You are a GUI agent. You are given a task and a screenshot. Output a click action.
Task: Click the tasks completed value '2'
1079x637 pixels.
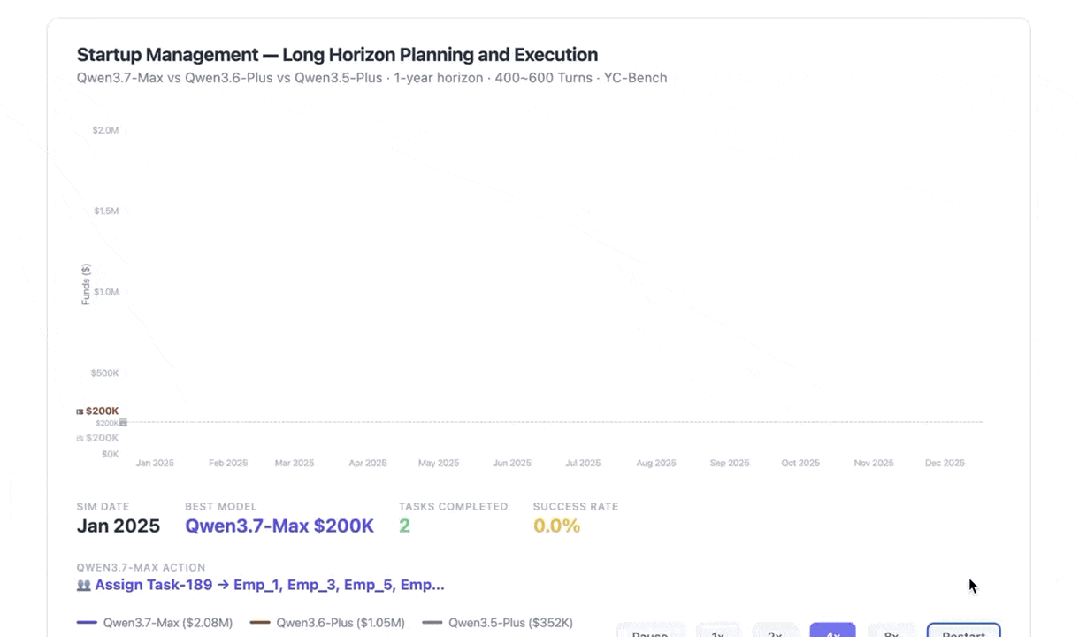click(405, 526)
